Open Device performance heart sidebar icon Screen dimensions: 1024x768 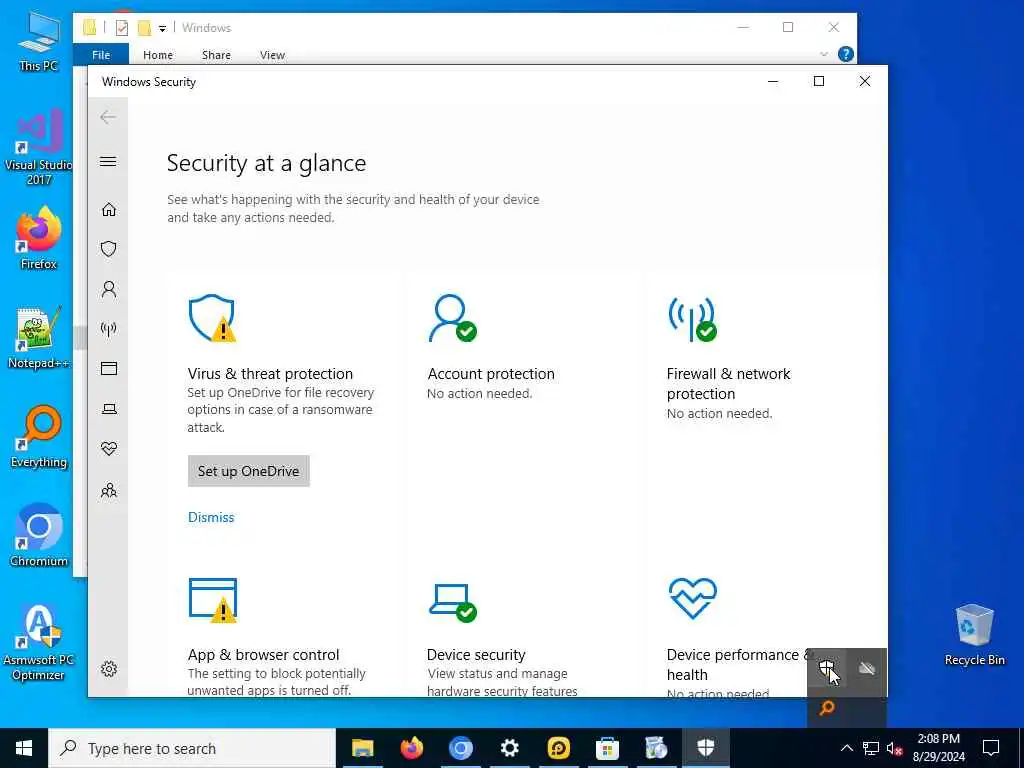coord(108,449)
